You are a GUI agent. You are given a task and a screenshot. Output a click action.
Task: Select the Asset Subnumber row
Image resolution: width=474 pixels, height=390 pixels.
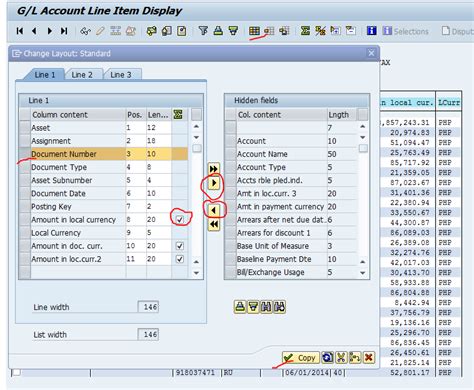pyautogui.click(x=103, y=180)
